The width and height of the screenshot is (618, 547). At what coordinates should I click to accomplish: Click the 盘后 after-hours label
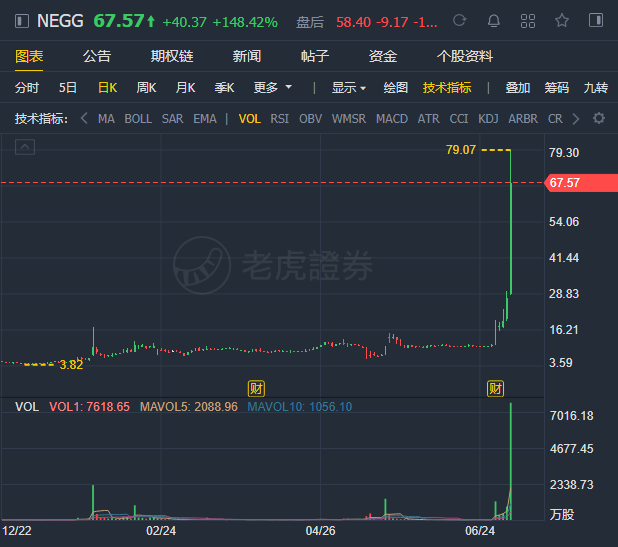pos(310,22)
